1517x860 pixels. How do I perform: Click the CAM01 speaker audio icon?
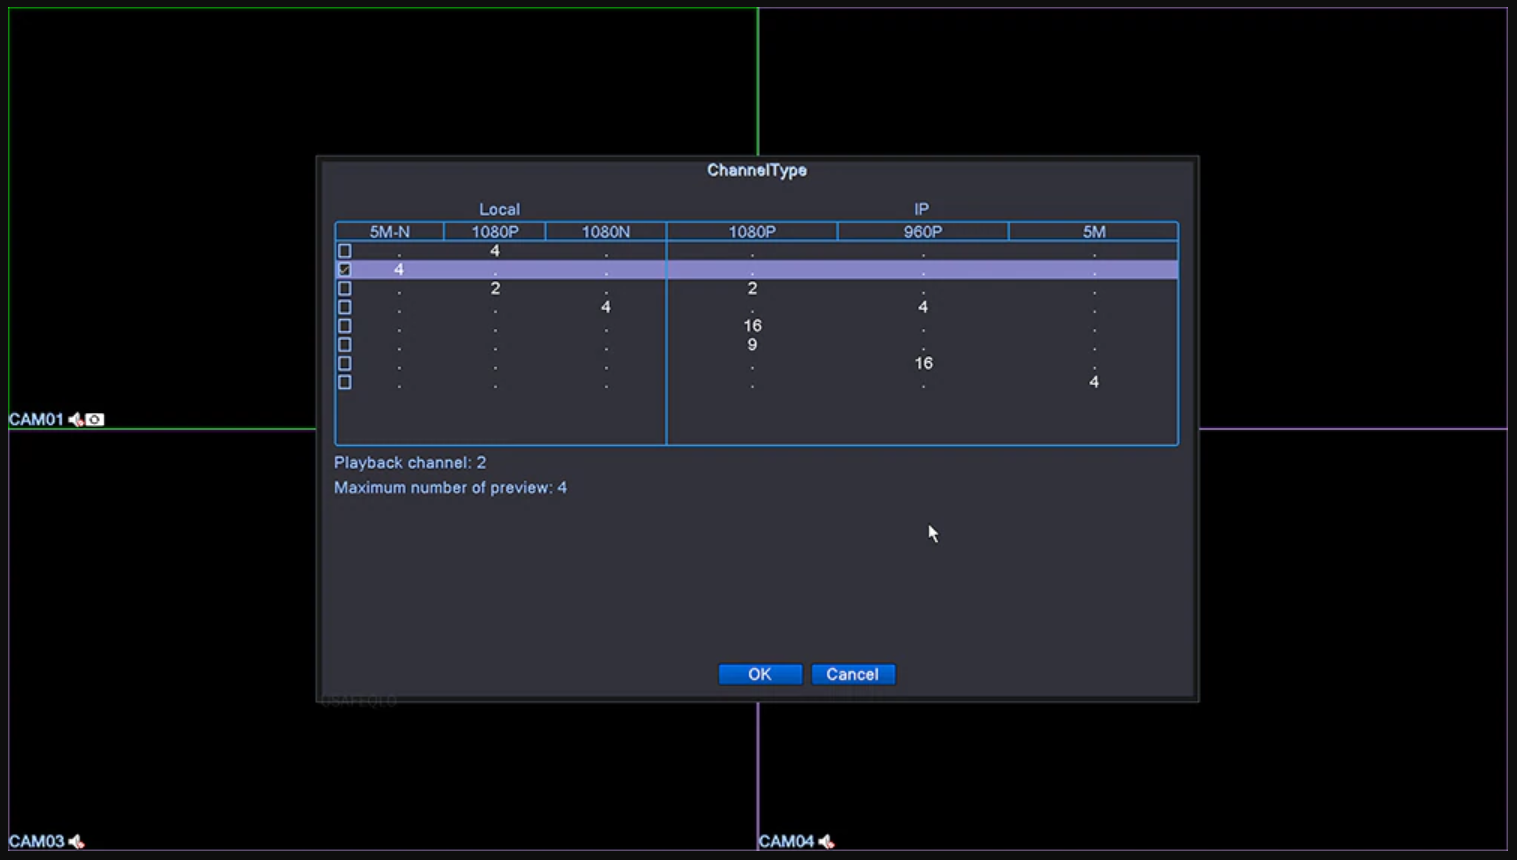pyautogui.click(x=76, y=420)
